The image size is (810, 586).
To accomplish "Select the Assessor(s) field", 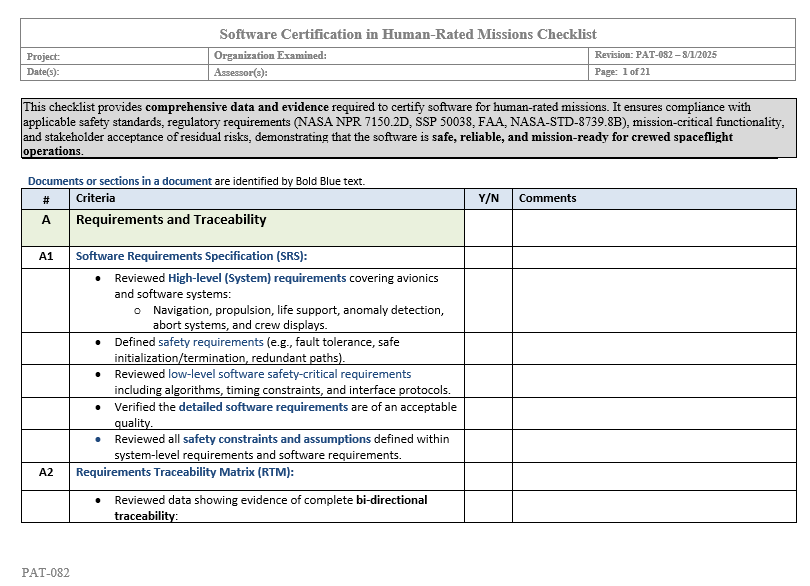I will pos(400,72).
